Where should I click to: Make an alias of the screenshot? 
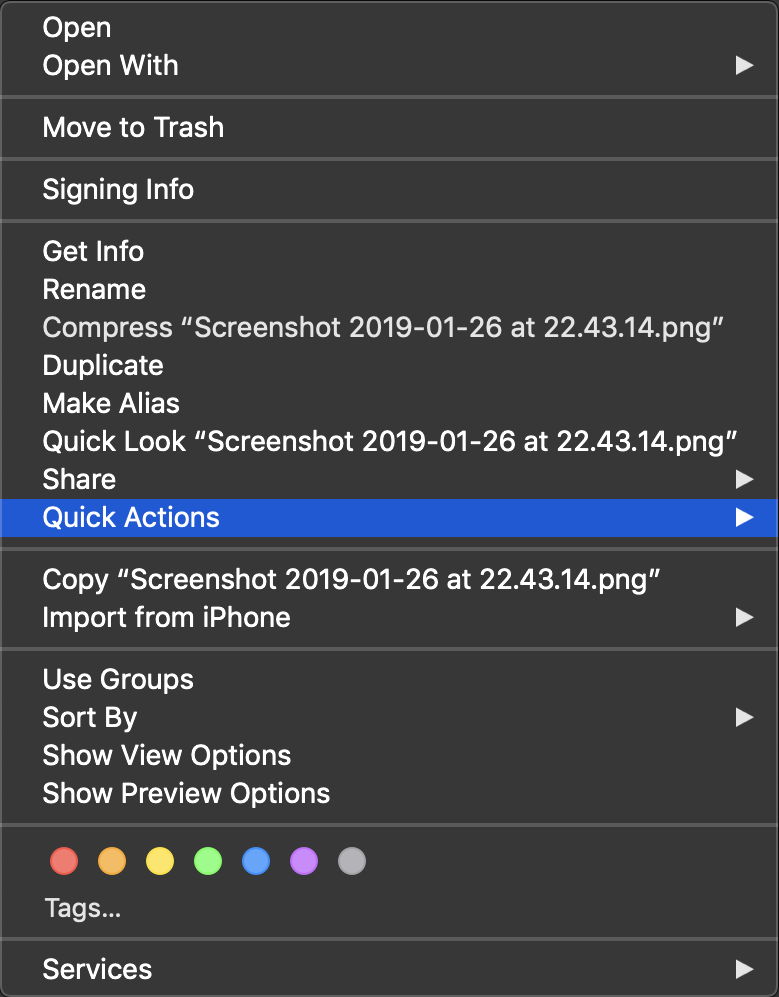click(x=111, y=404)
